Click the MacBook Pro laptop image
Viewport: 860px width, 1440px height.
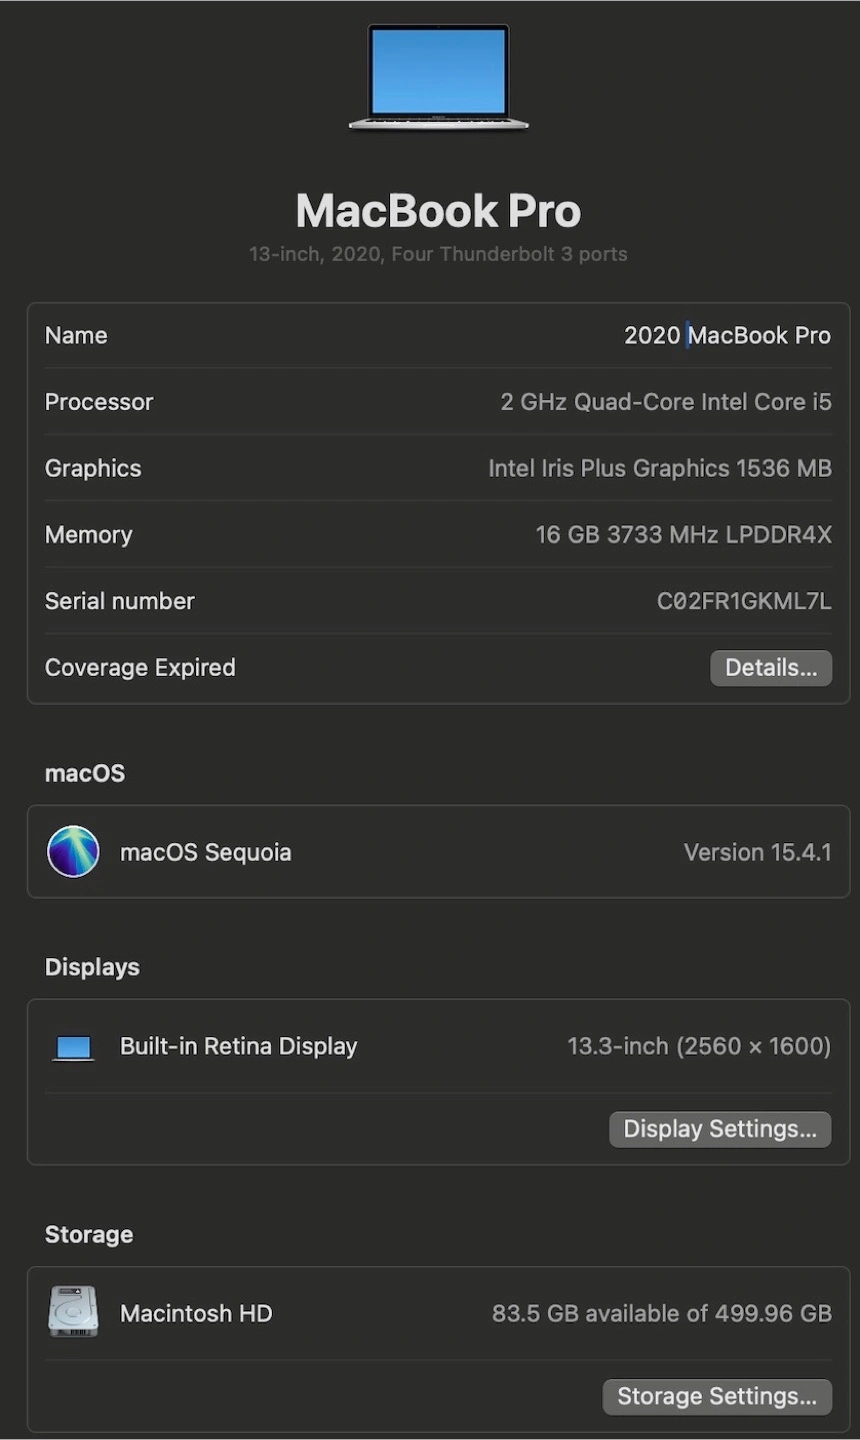point(438,77)
